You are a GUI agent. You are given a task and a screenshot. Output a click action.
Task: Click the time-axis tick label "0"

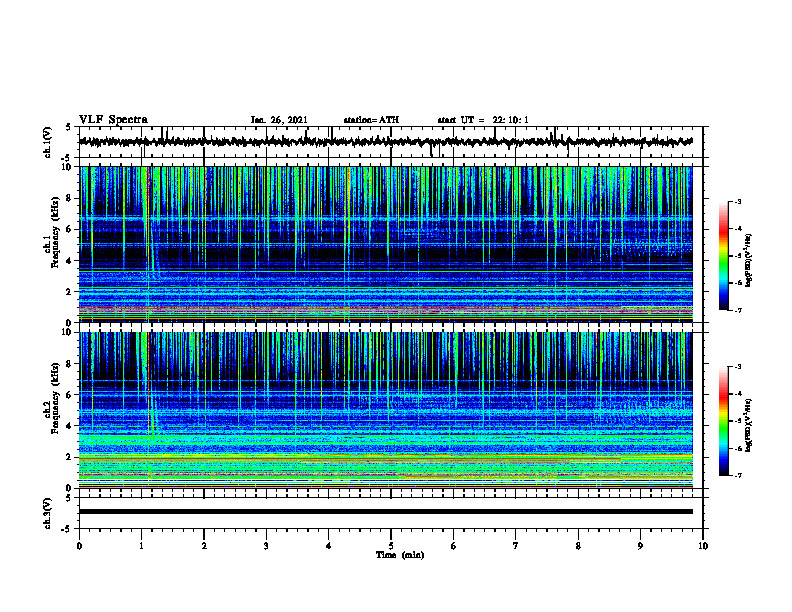click(x=79, y=546)
